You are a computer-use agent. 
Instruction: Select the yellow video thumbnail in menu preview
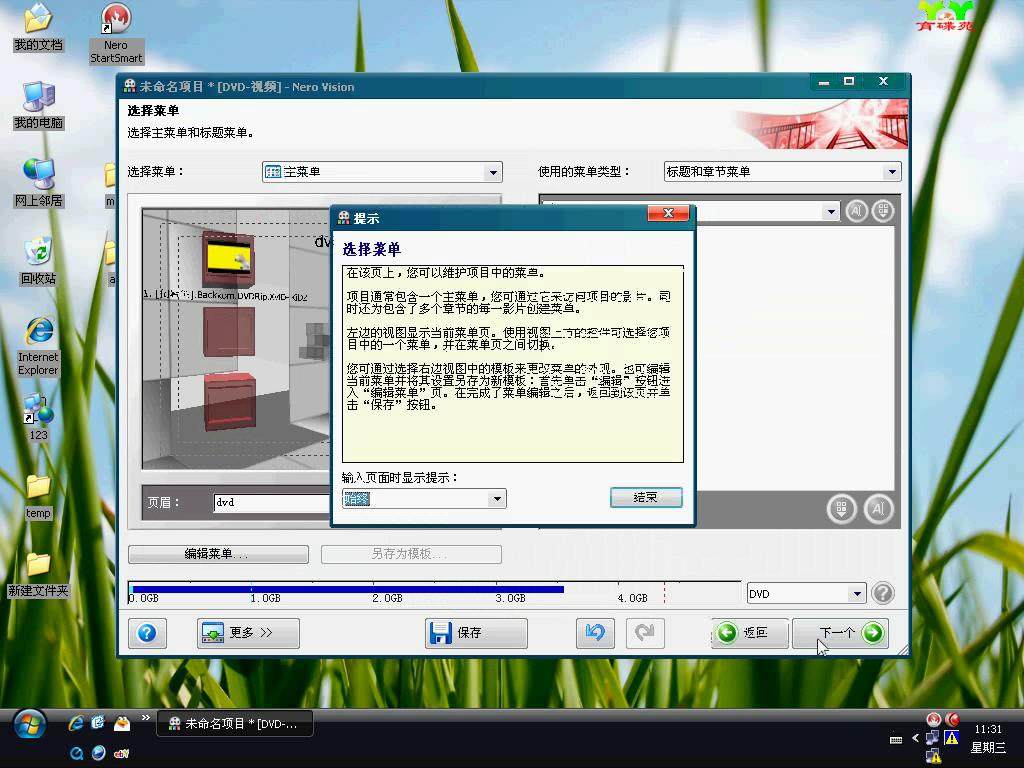click(229, 259)
